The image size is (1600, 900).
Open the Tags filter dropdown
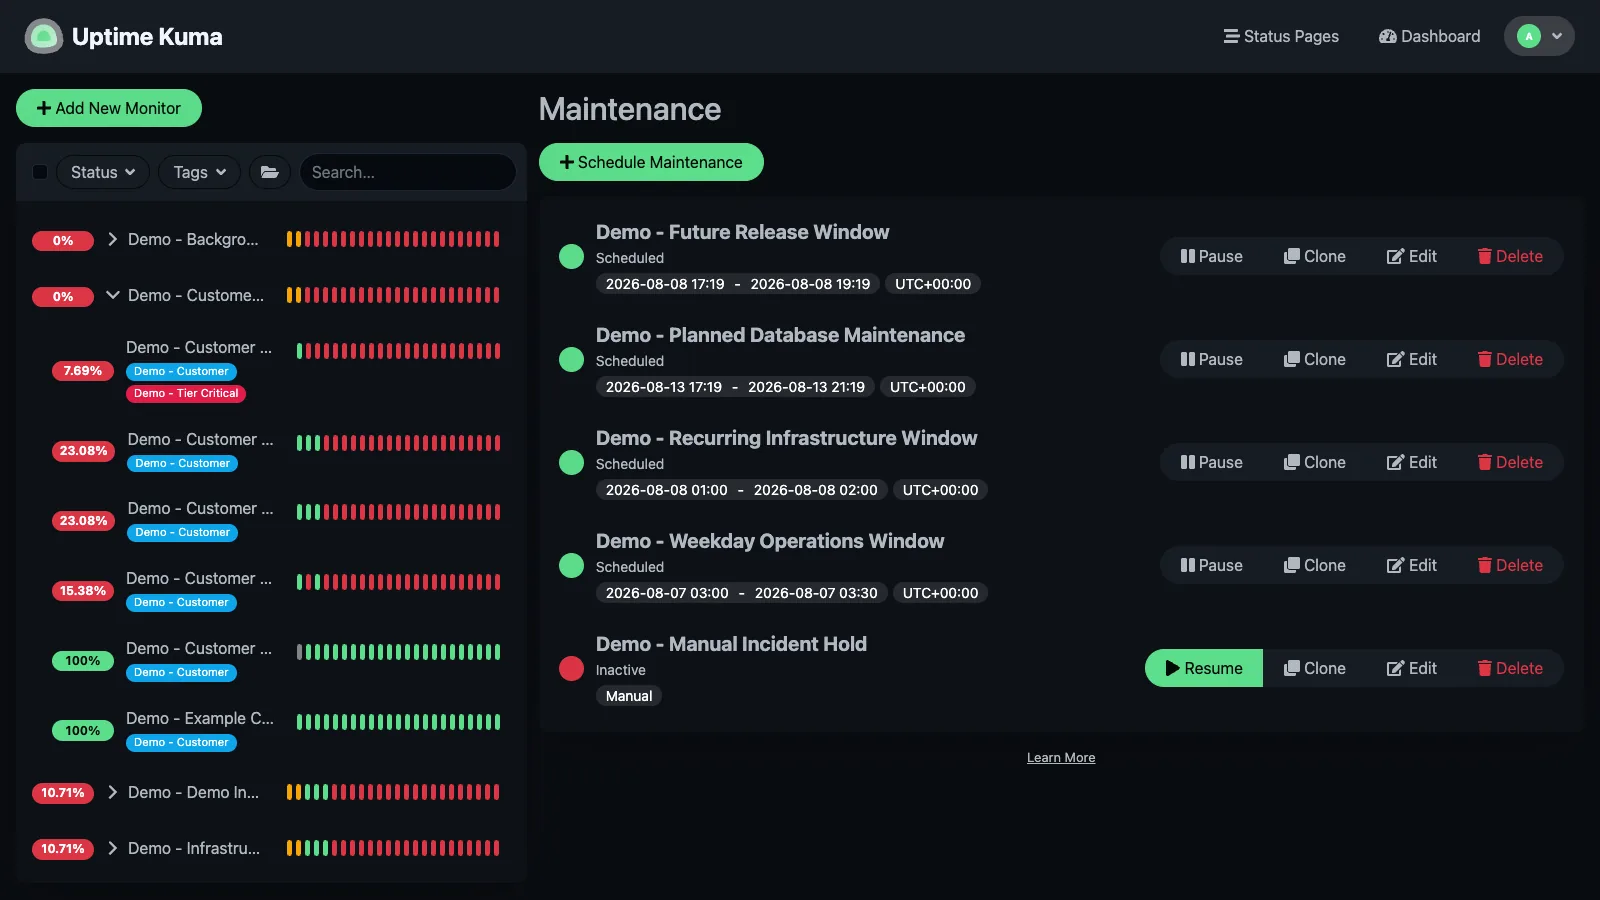[199, 172]
